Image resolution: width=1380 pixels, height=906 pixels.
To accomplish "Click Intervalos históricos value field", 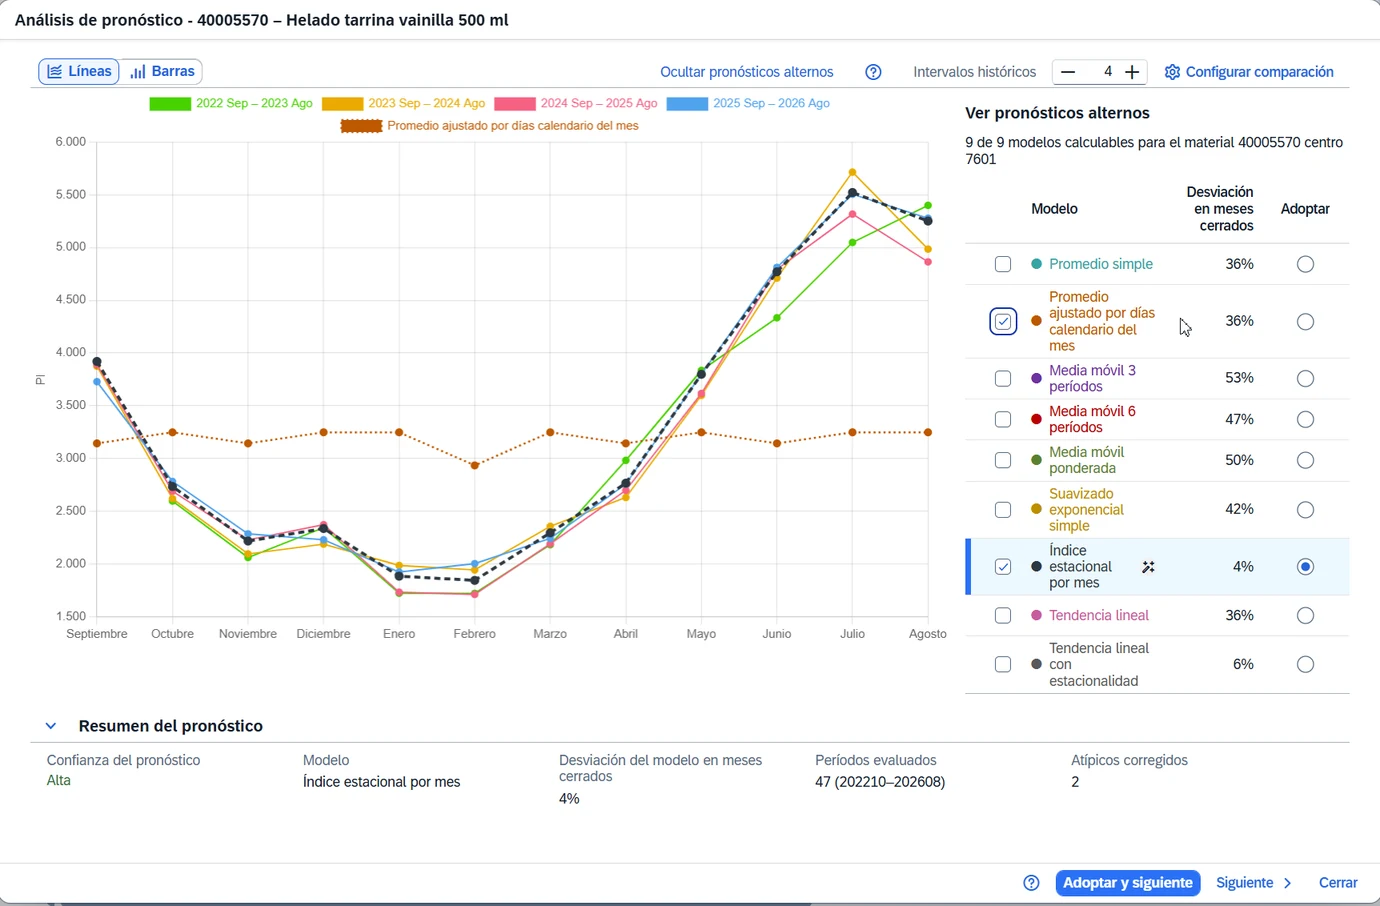I will (x=1101, y=72).
